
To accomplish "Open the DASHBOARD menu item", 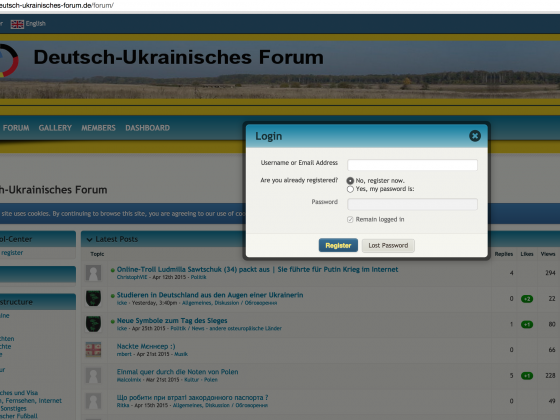I will point(148,128).
